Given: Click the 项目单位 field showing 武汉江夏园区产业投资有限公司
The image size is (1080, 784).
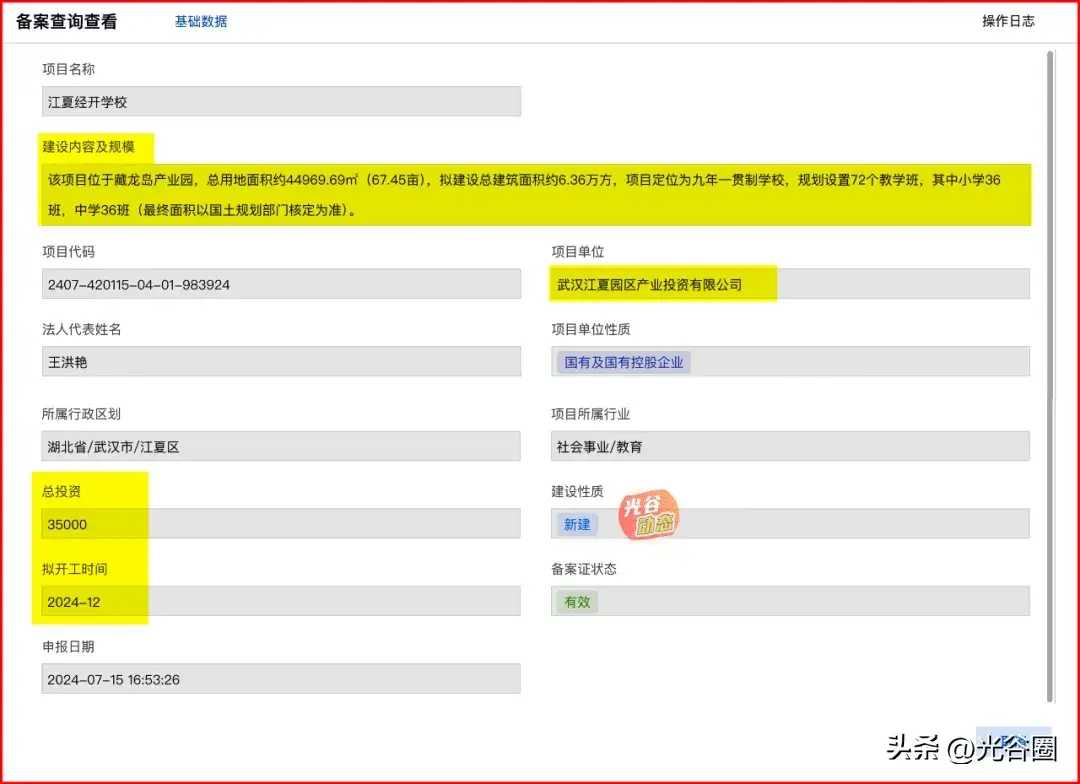Looking at the screenshot, I should tap(790, 284).
